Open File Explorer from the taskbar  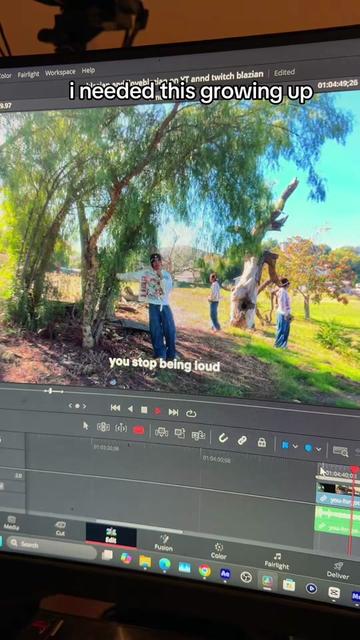click(145, 561)
